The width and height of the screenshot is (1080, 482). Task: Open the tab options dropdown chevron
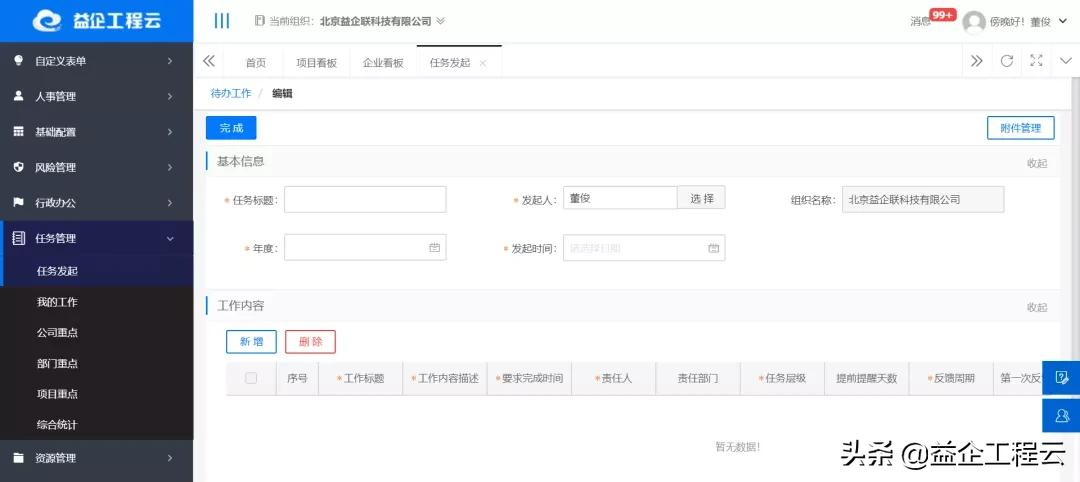click(1066, 61)
